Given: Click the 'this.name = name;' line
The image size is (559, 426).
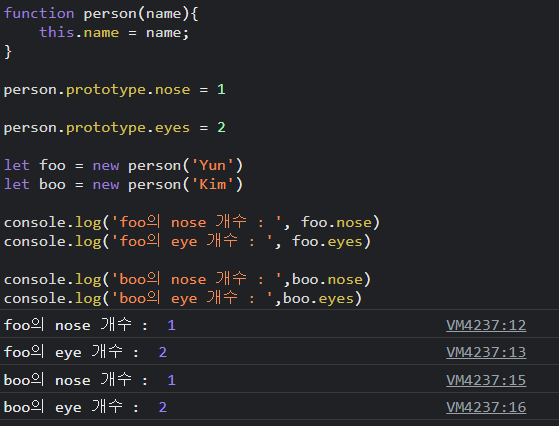Looking at the screenshot, I should 114,33.
